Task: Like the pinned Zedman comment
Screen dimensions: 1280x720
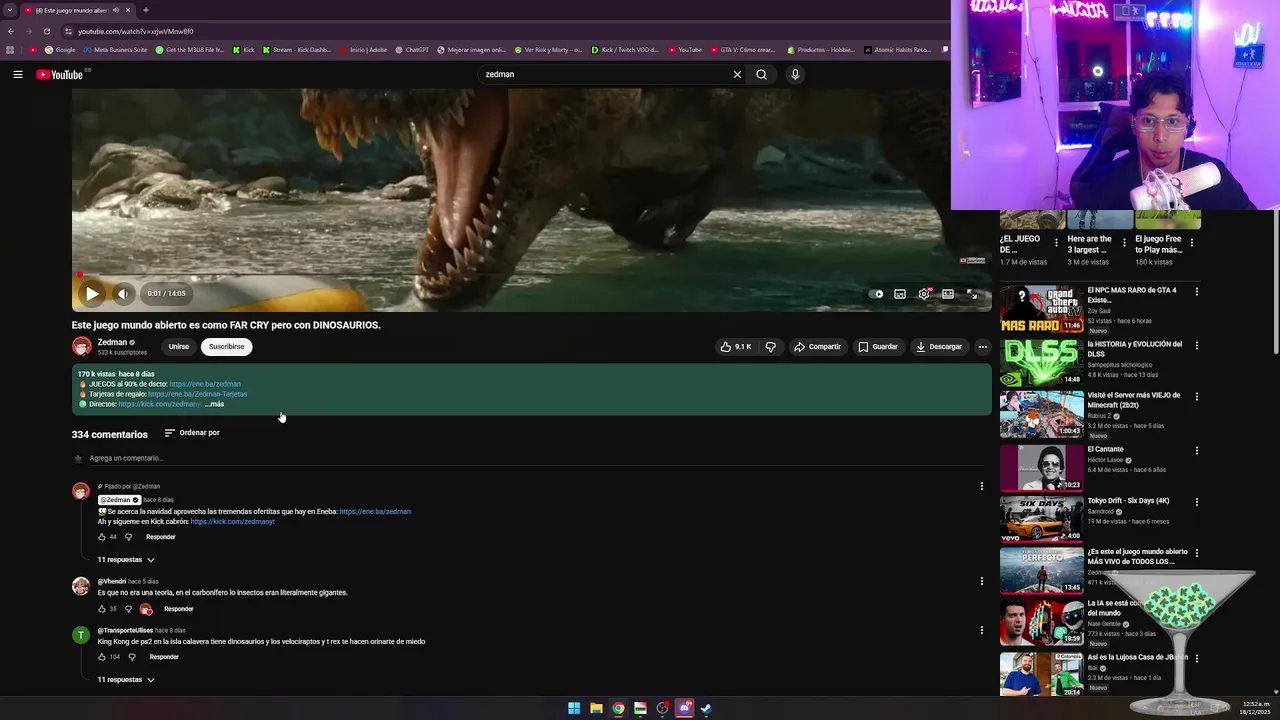Action: [102, 537]
